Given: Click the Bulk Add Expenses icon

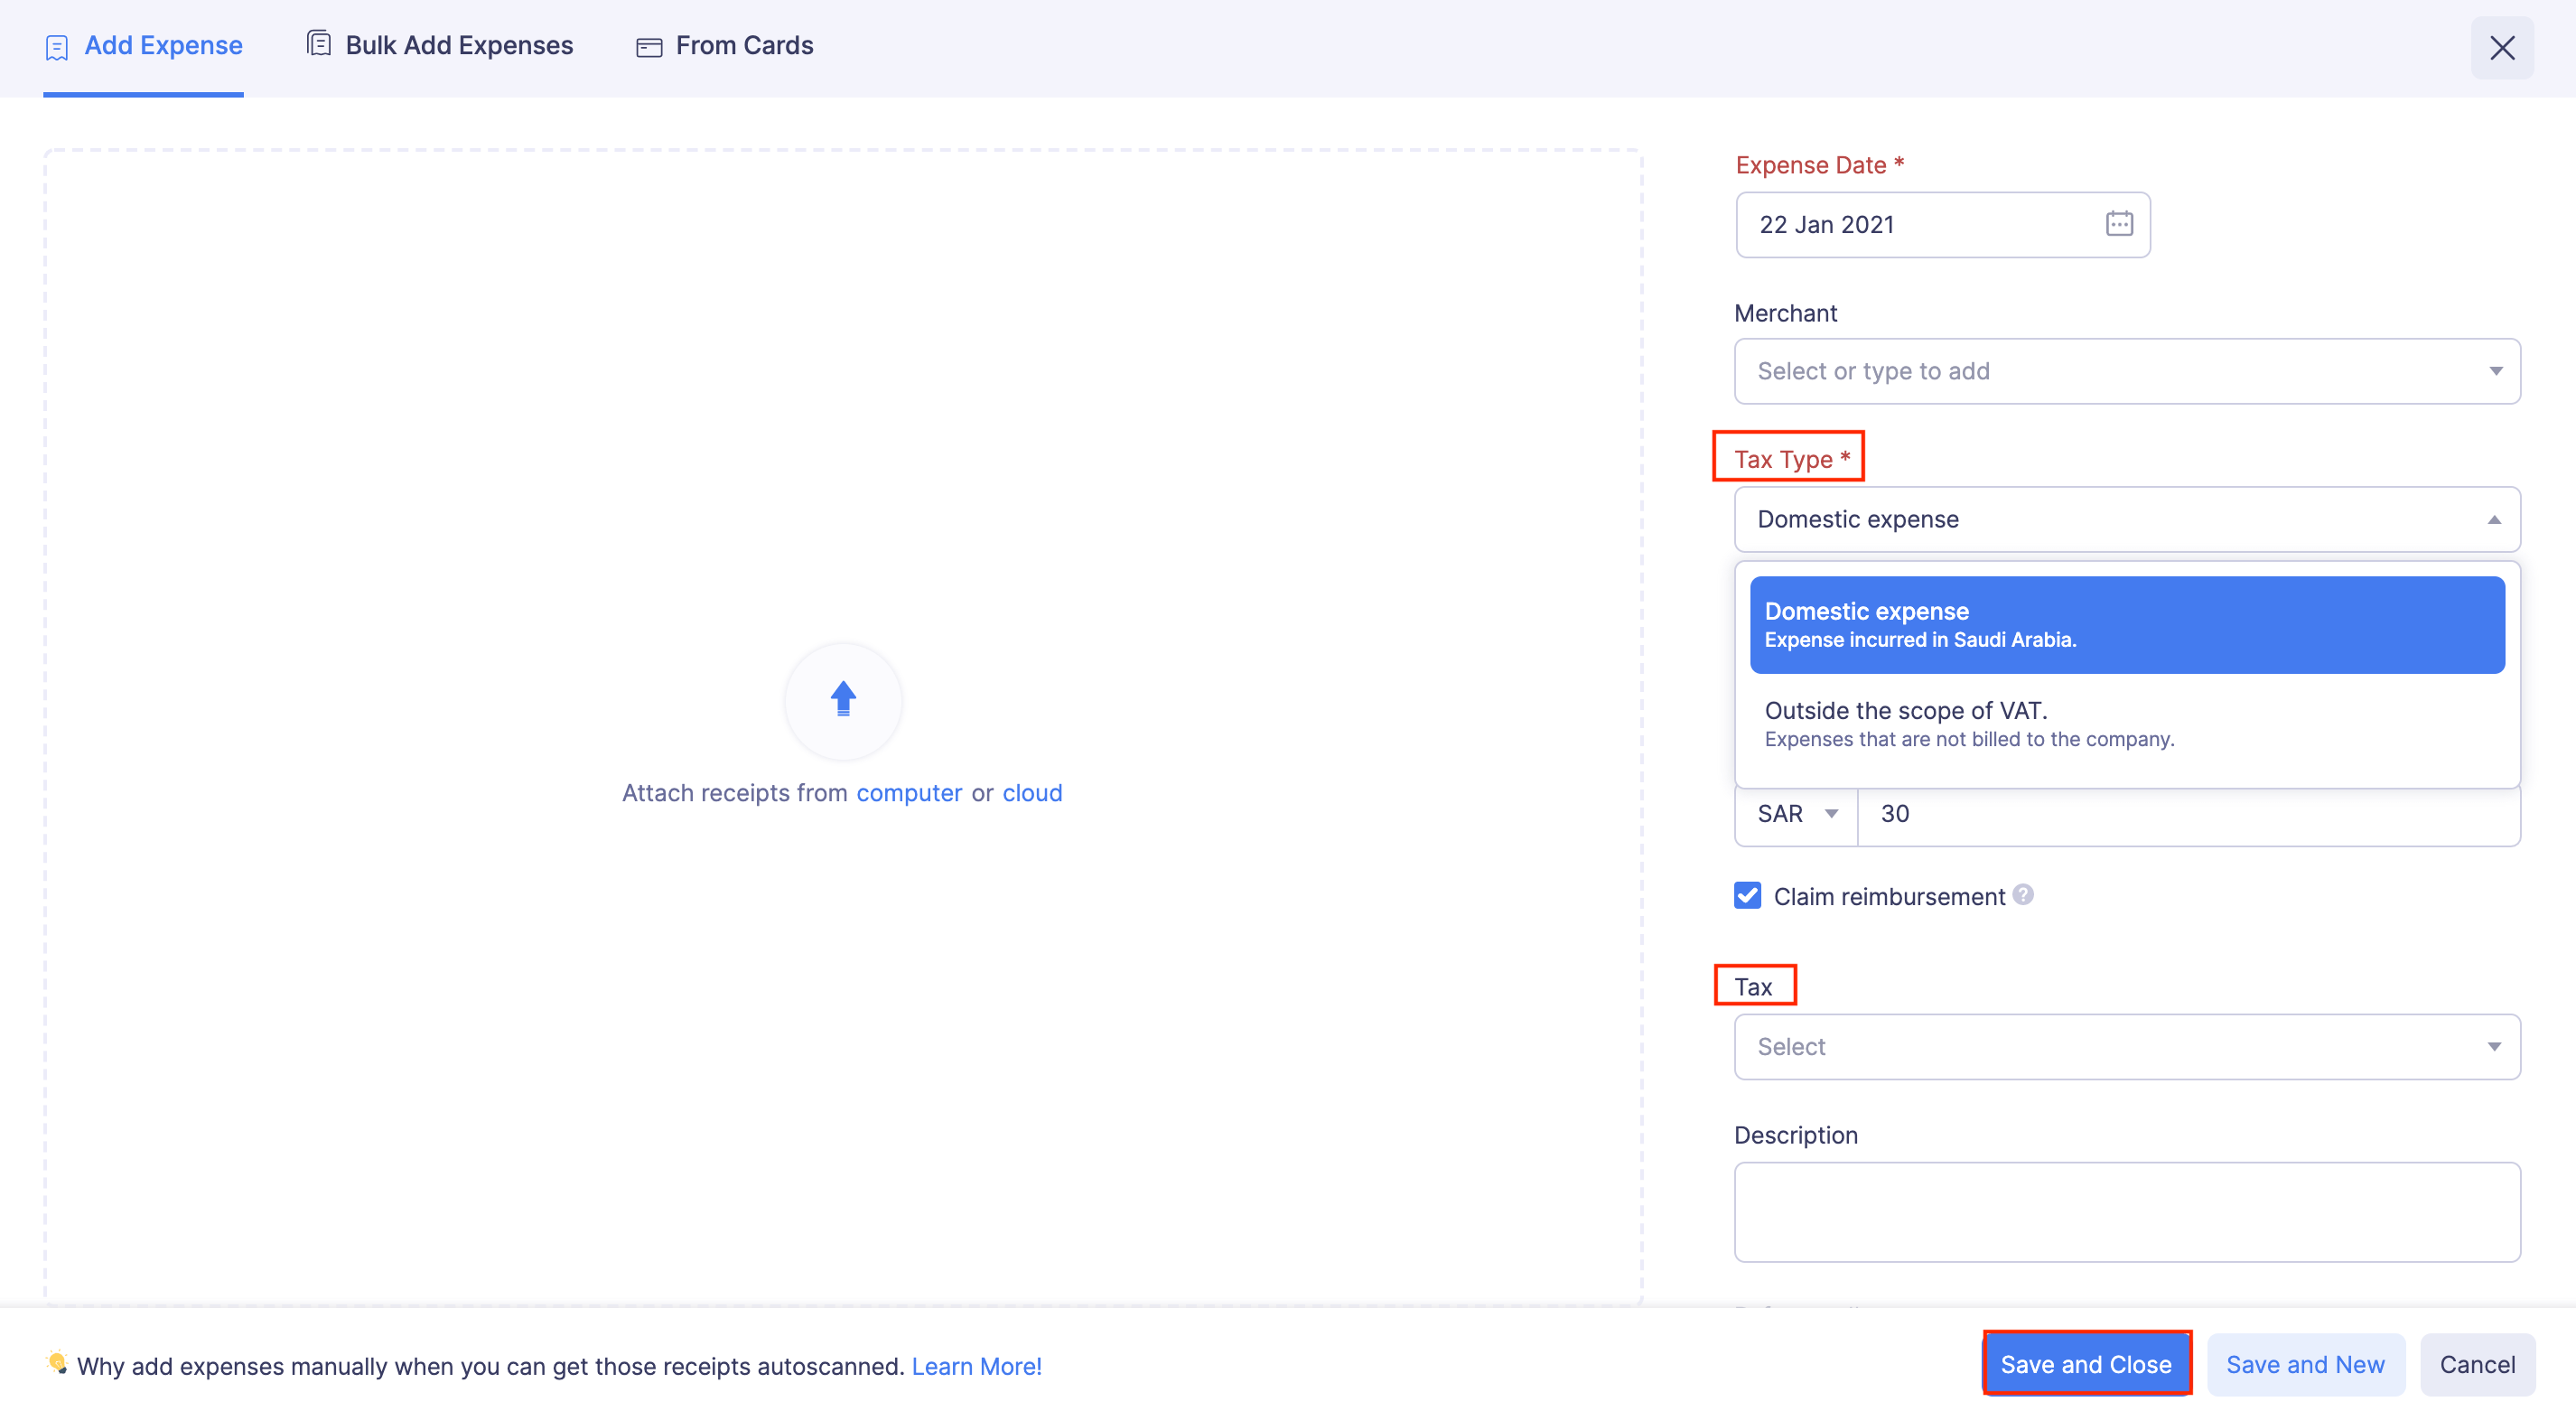Looking at the screenshot, I should [x=318, y=44].
